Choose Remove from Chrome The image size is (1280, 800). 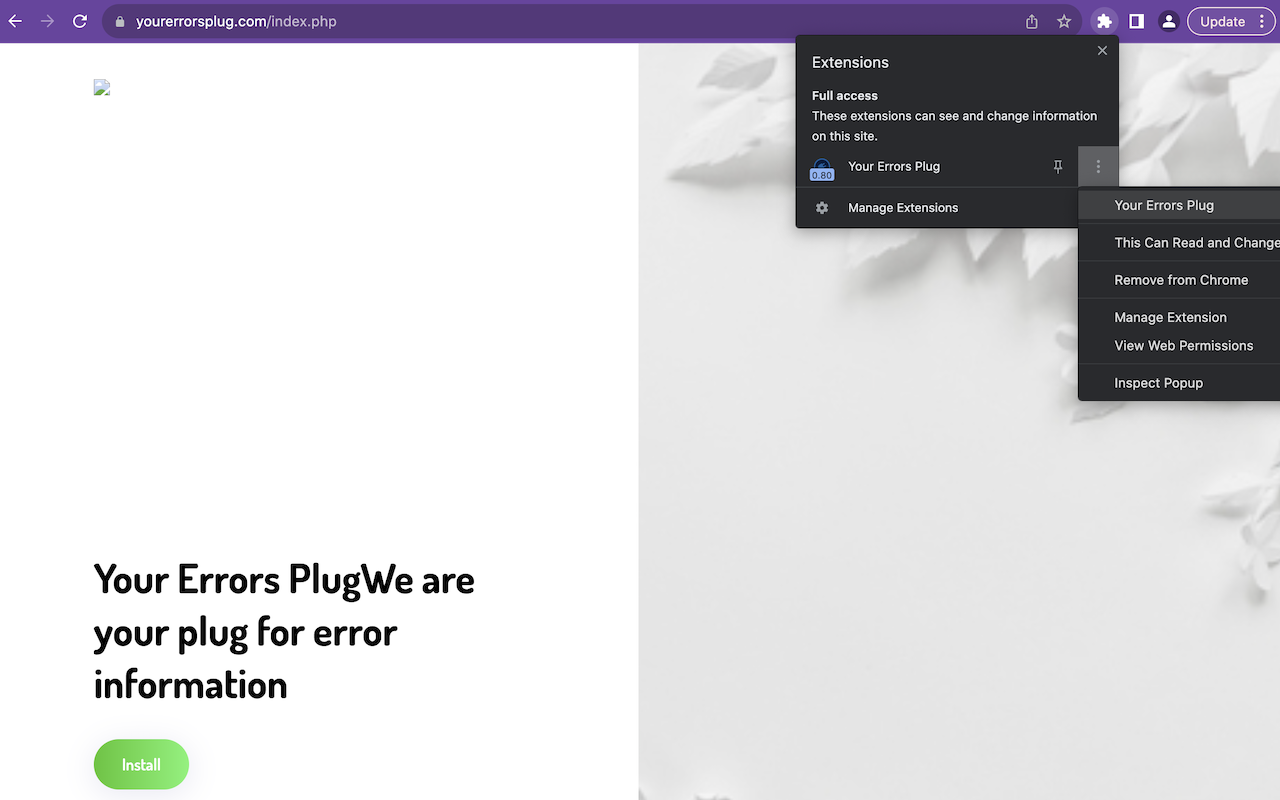(1179, 280)
